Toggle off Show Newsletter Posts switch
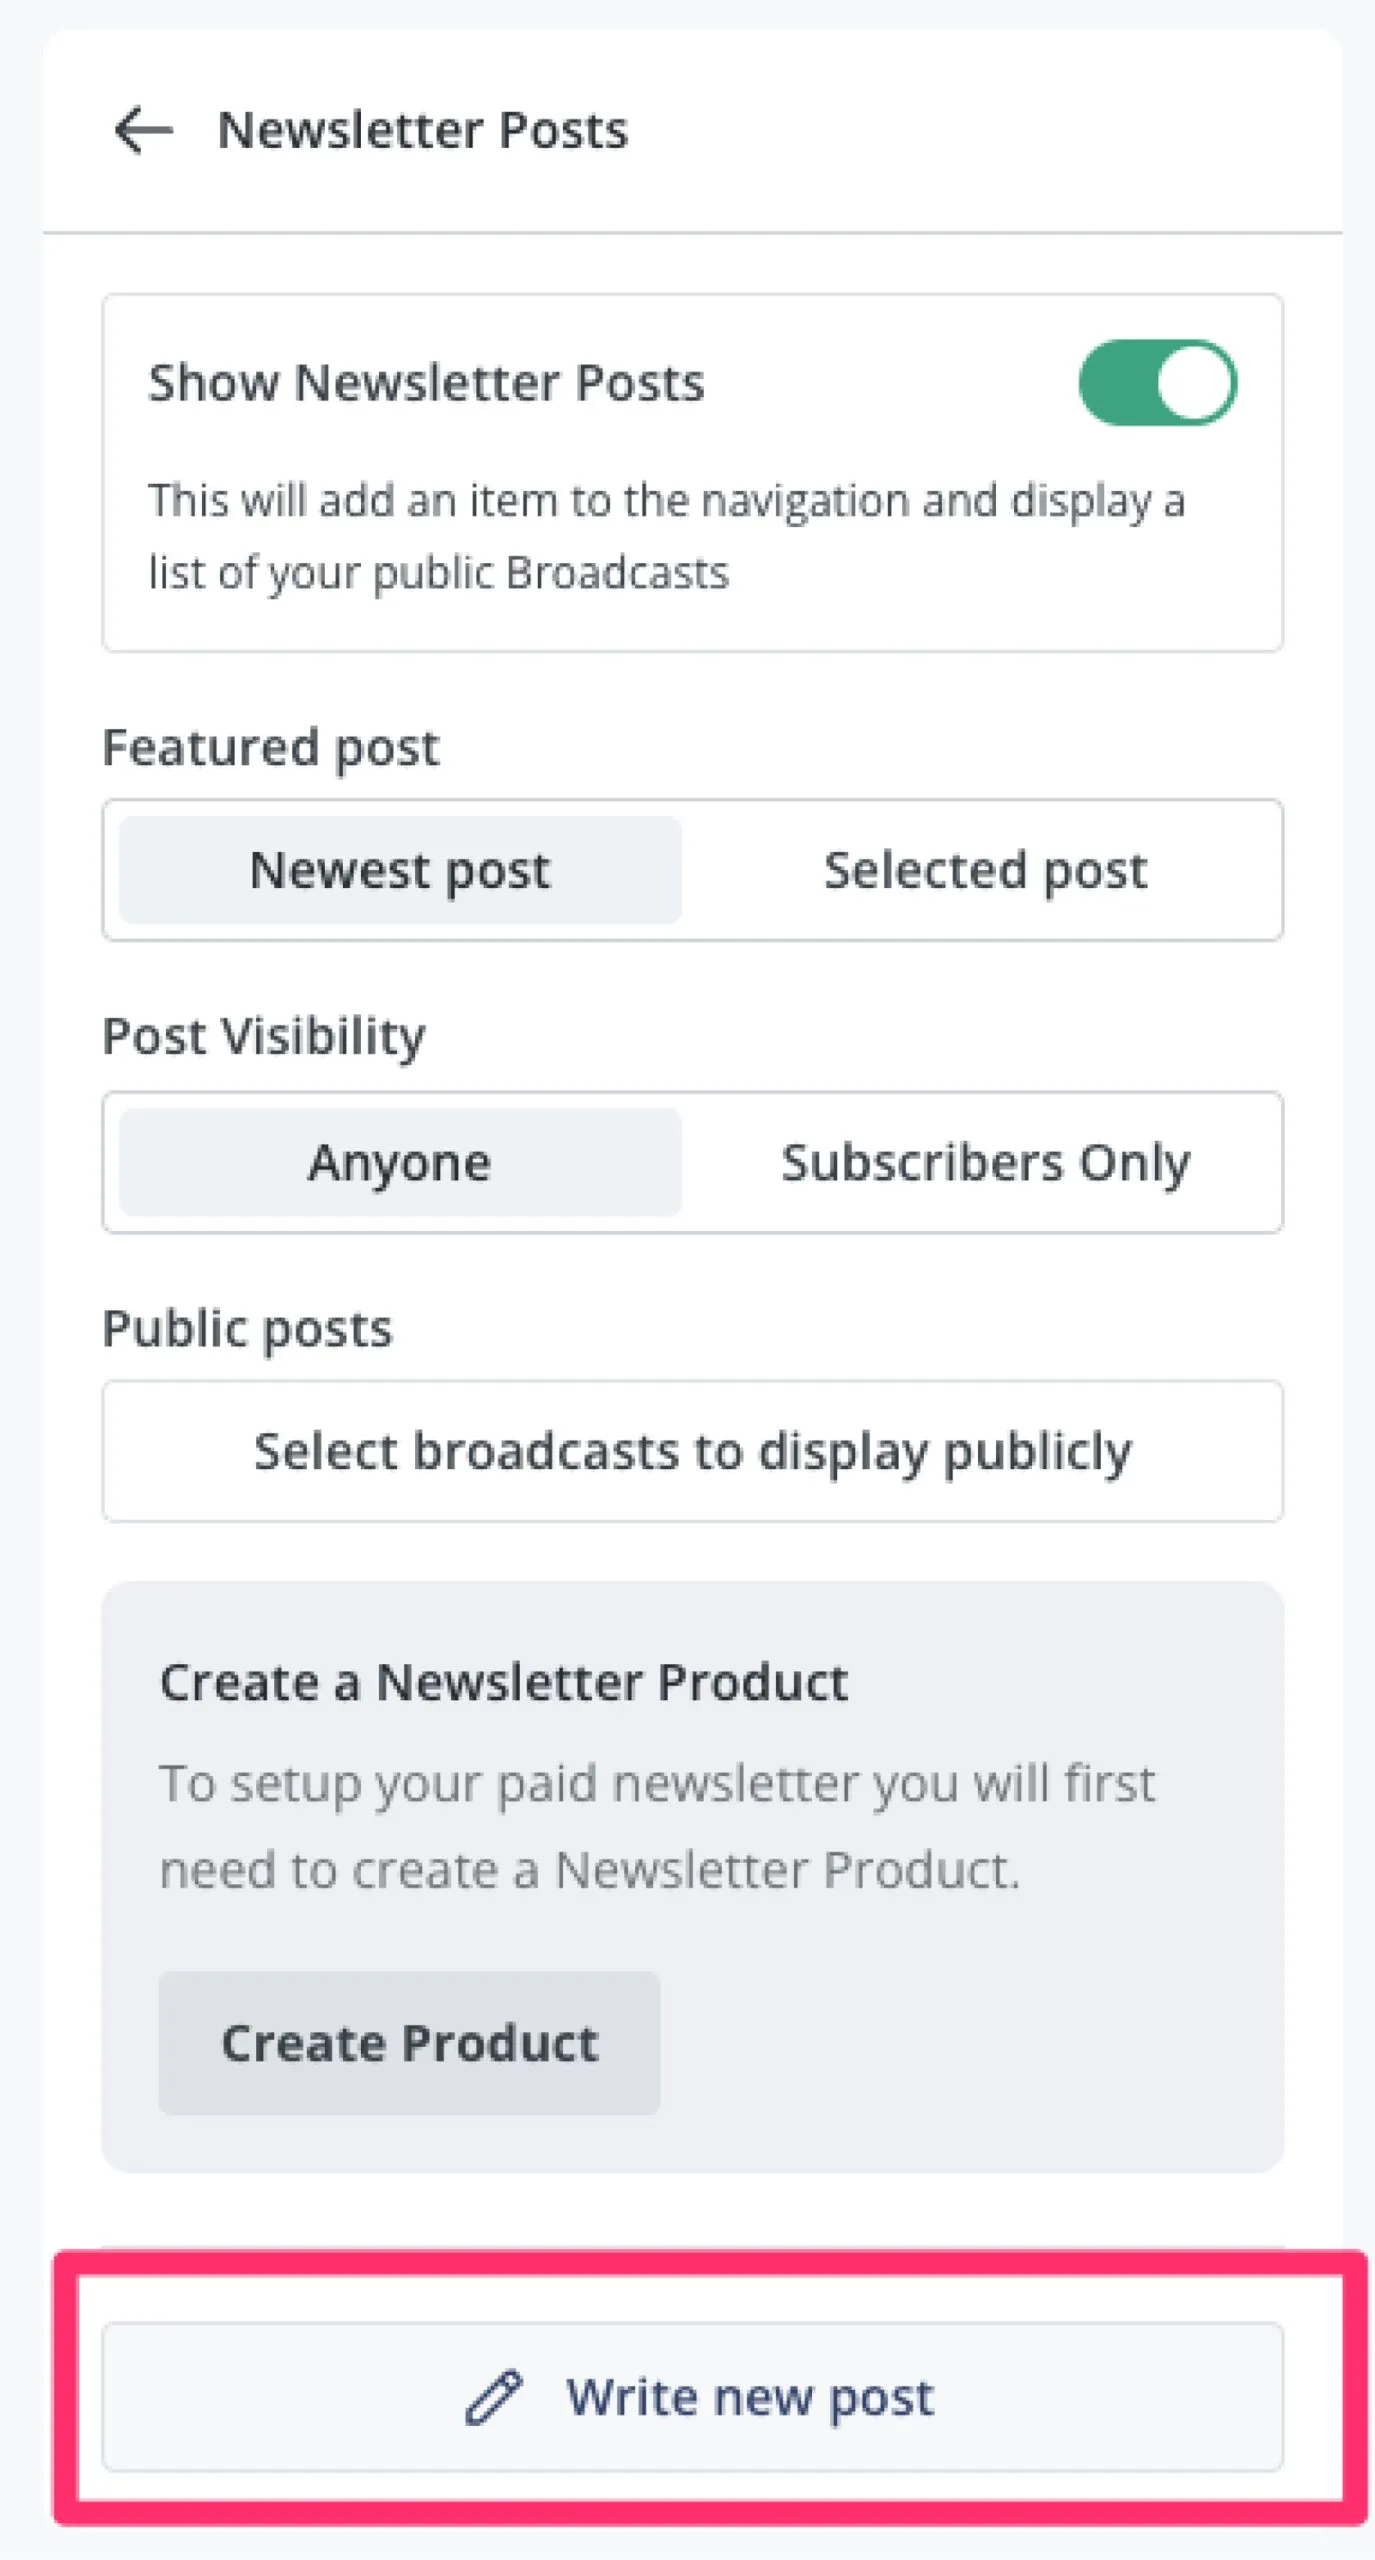The width and height of the screenshot is (1375, 2560). point(1157,383)
